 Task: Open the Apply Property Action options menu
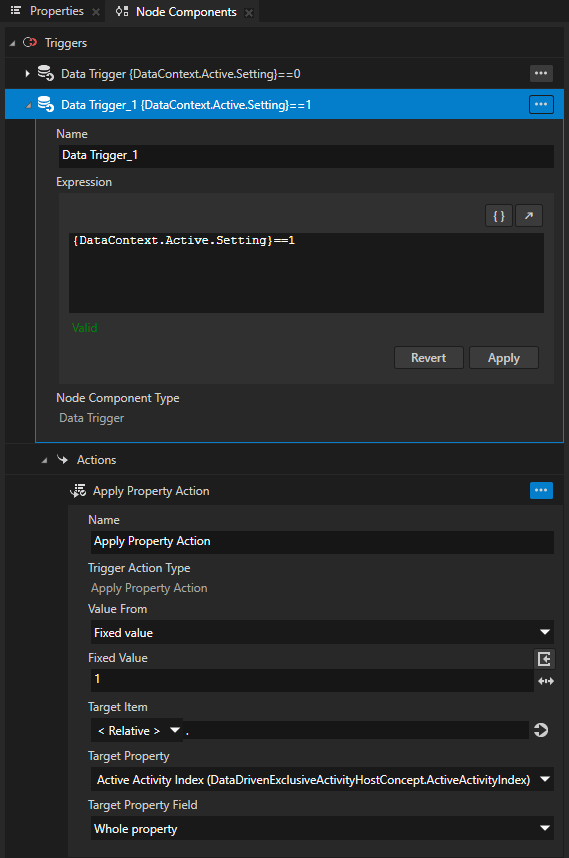(541, 490)
